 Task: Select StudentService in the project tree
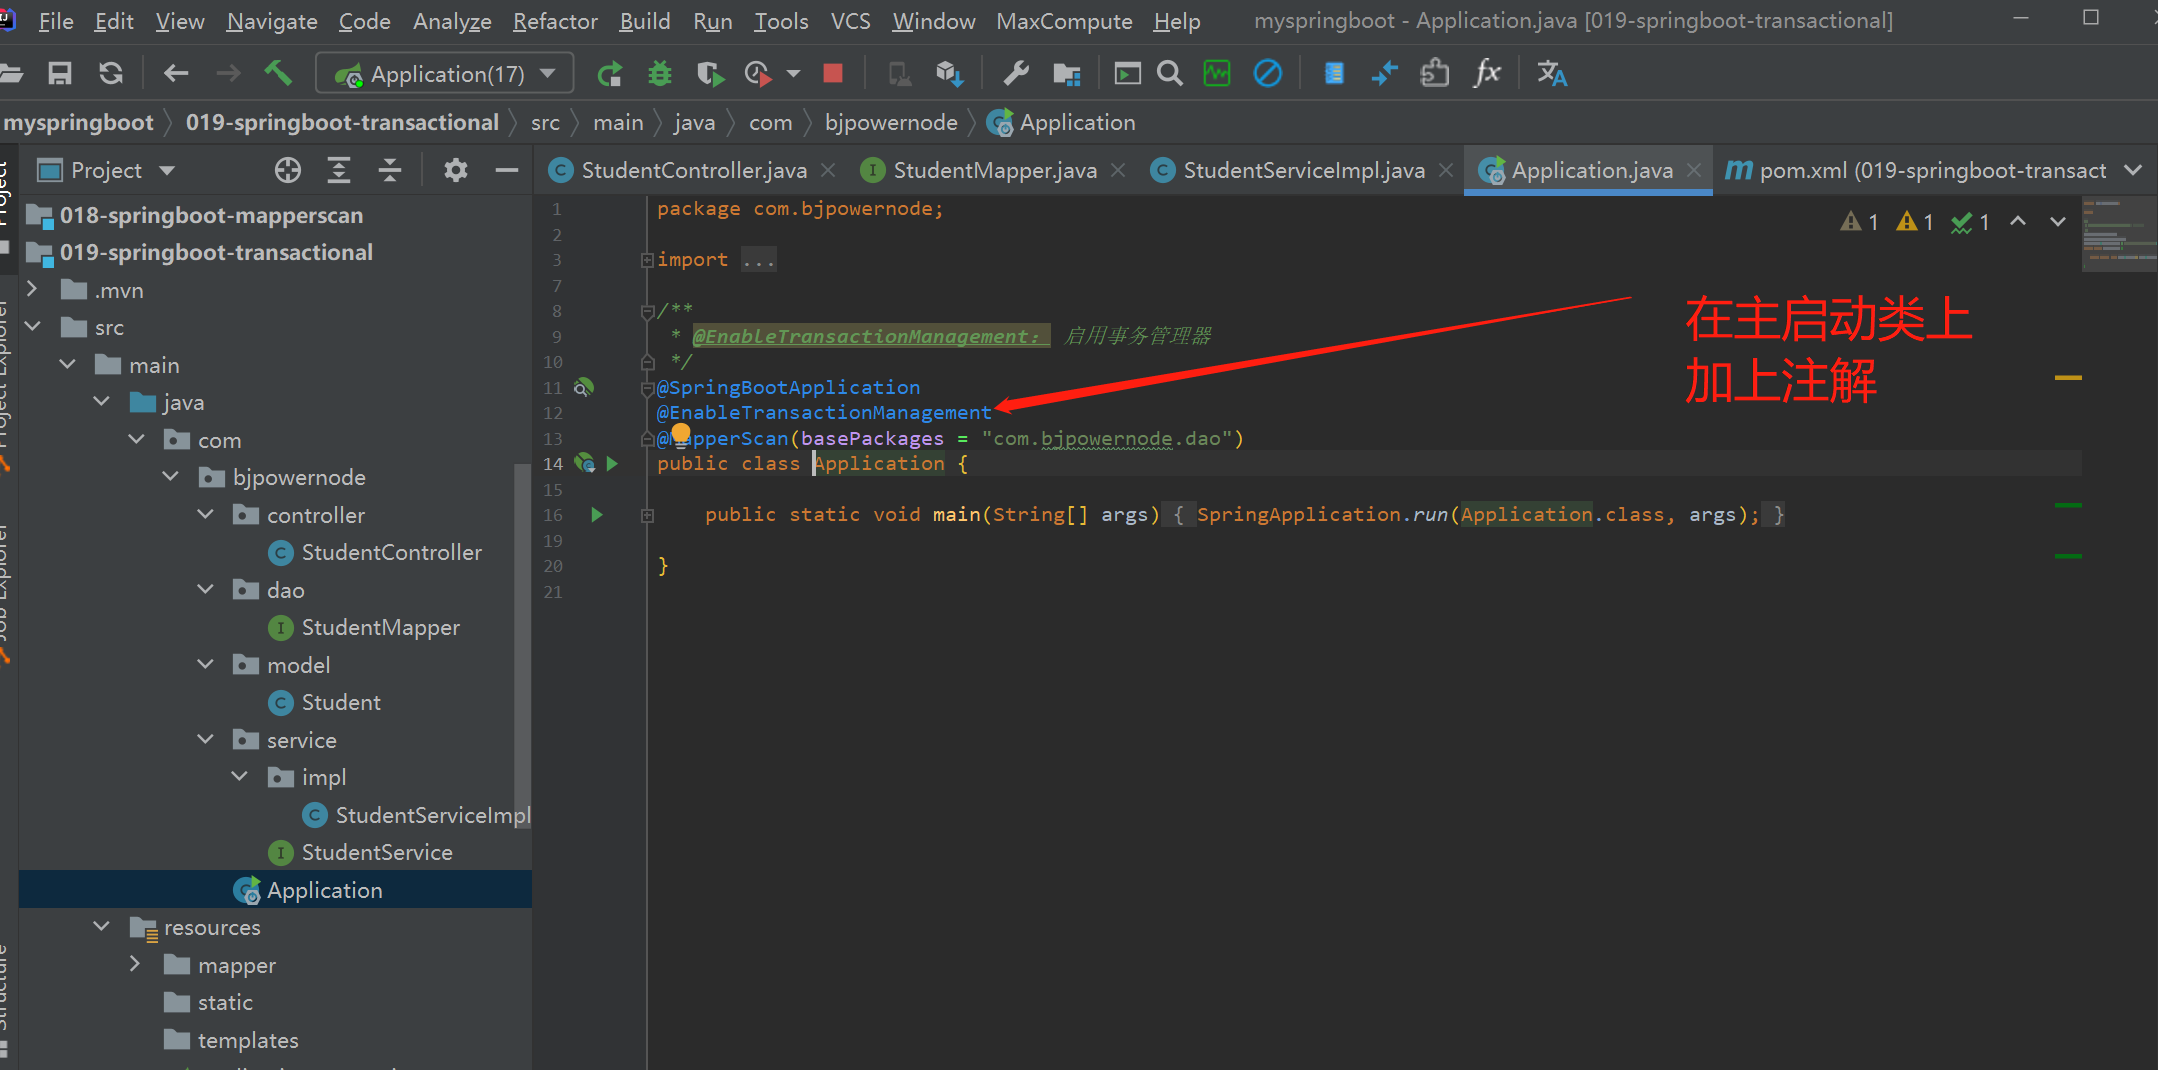tap(376, 852)
